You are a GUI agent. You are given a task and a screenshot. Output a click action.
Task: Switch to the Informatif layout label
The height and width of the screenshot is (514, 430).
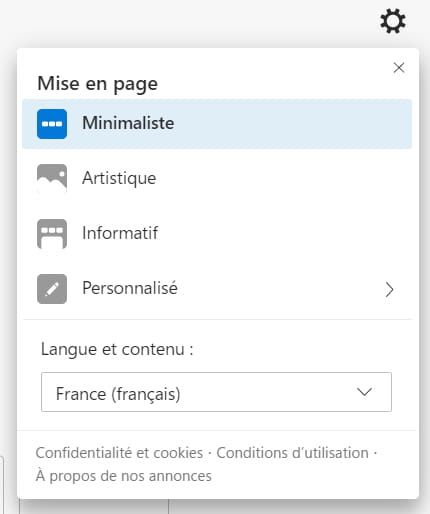point(120,233)
